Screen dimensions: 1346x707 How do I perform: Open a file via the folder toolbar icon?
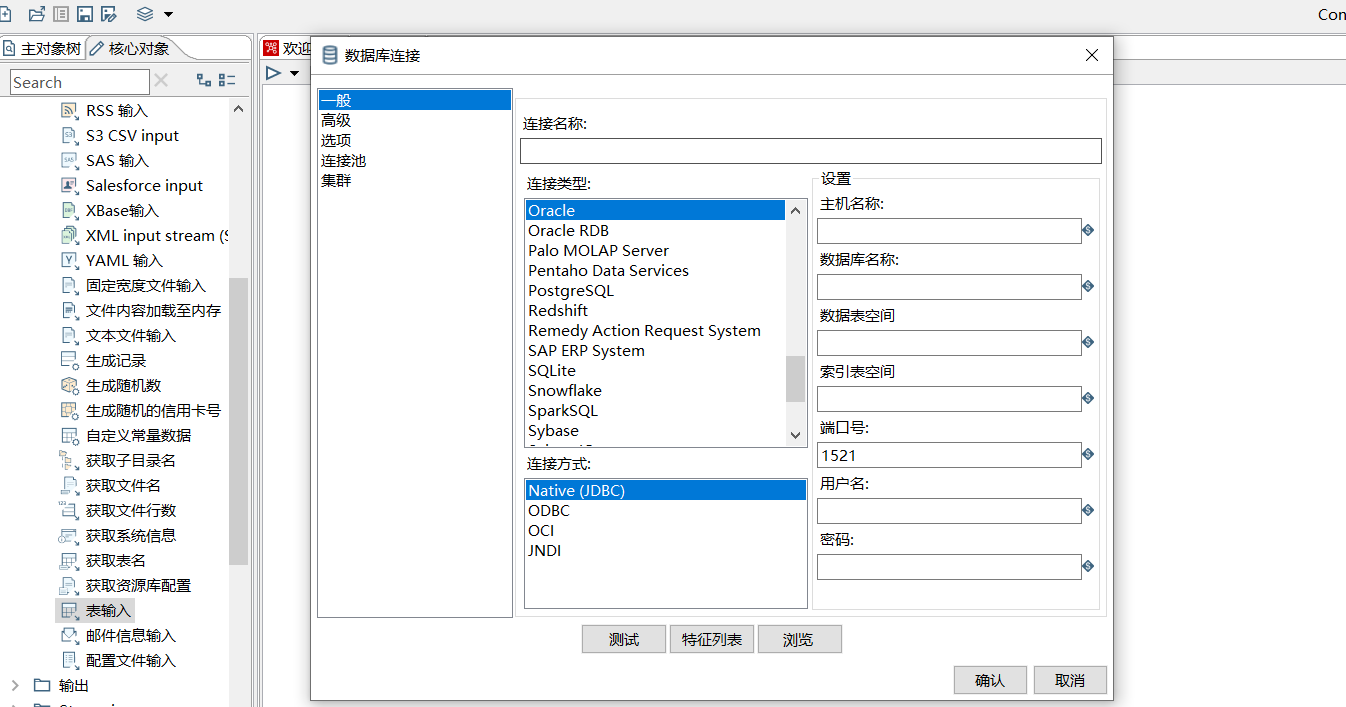(37, 14)
